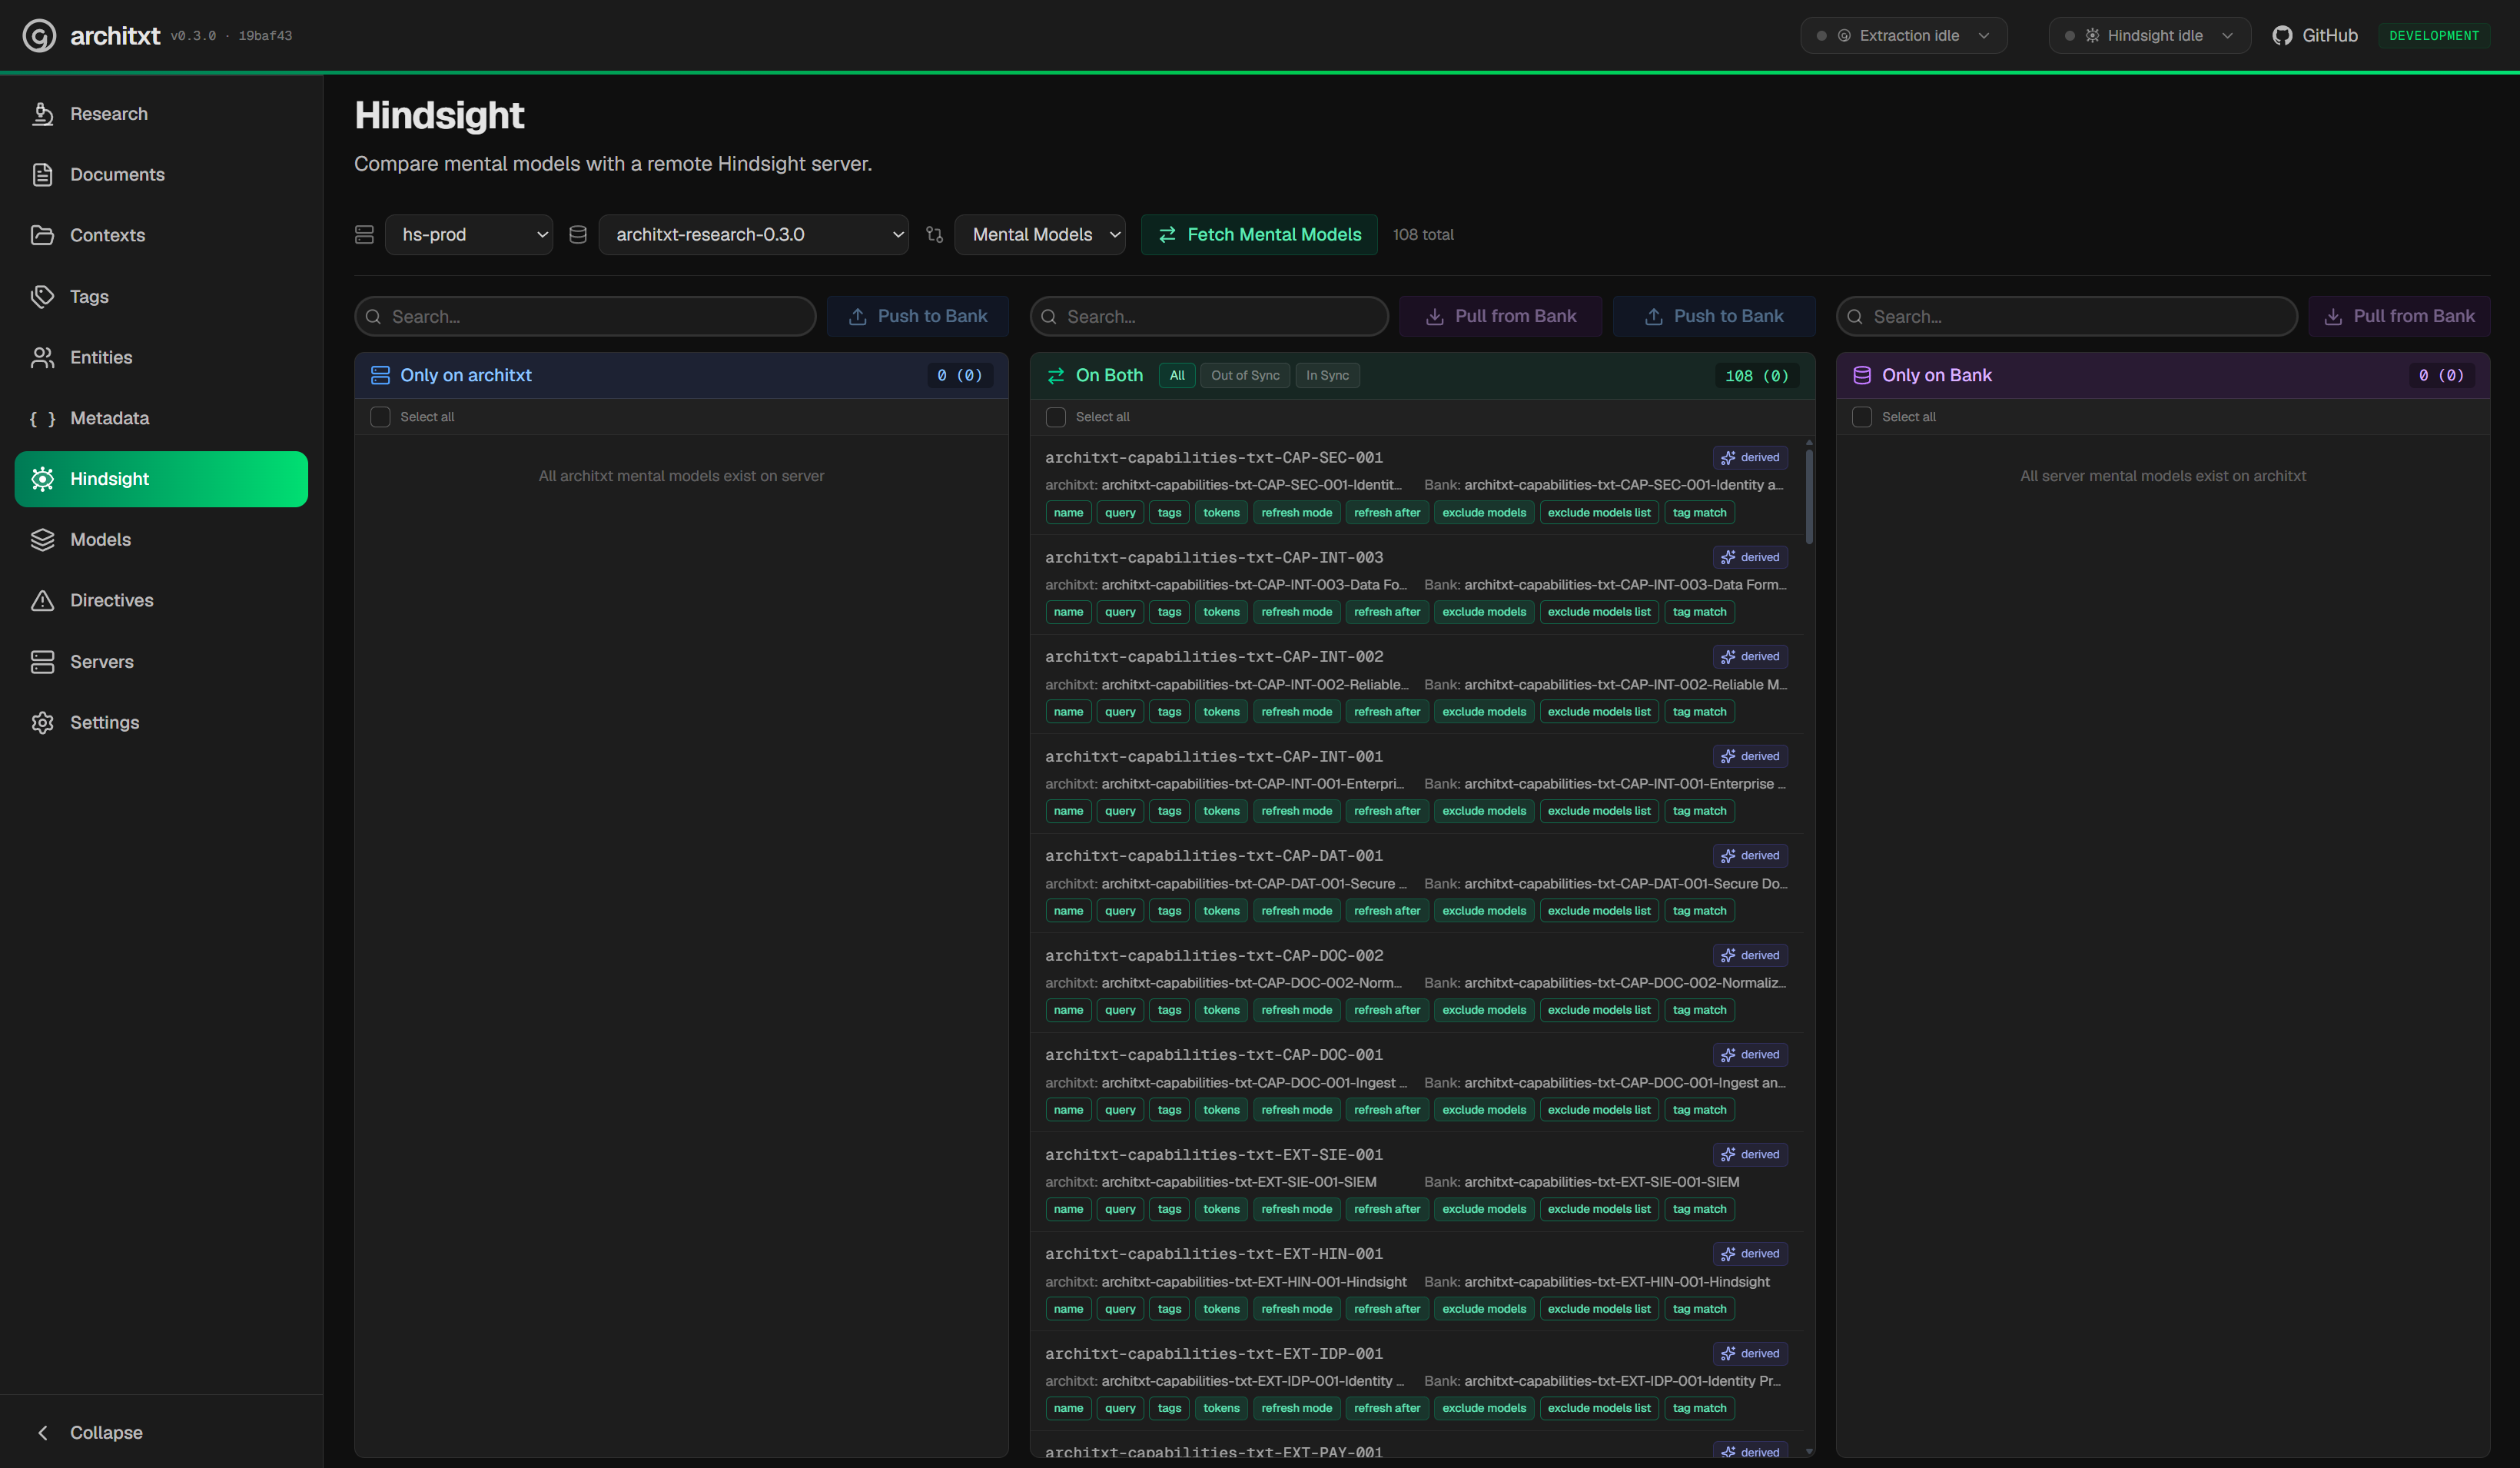The height and width of the screenshot is (1468, 2520).
Task: Click exclude models list chip on CAP-DAT-001
Action: pos(1598,911)
